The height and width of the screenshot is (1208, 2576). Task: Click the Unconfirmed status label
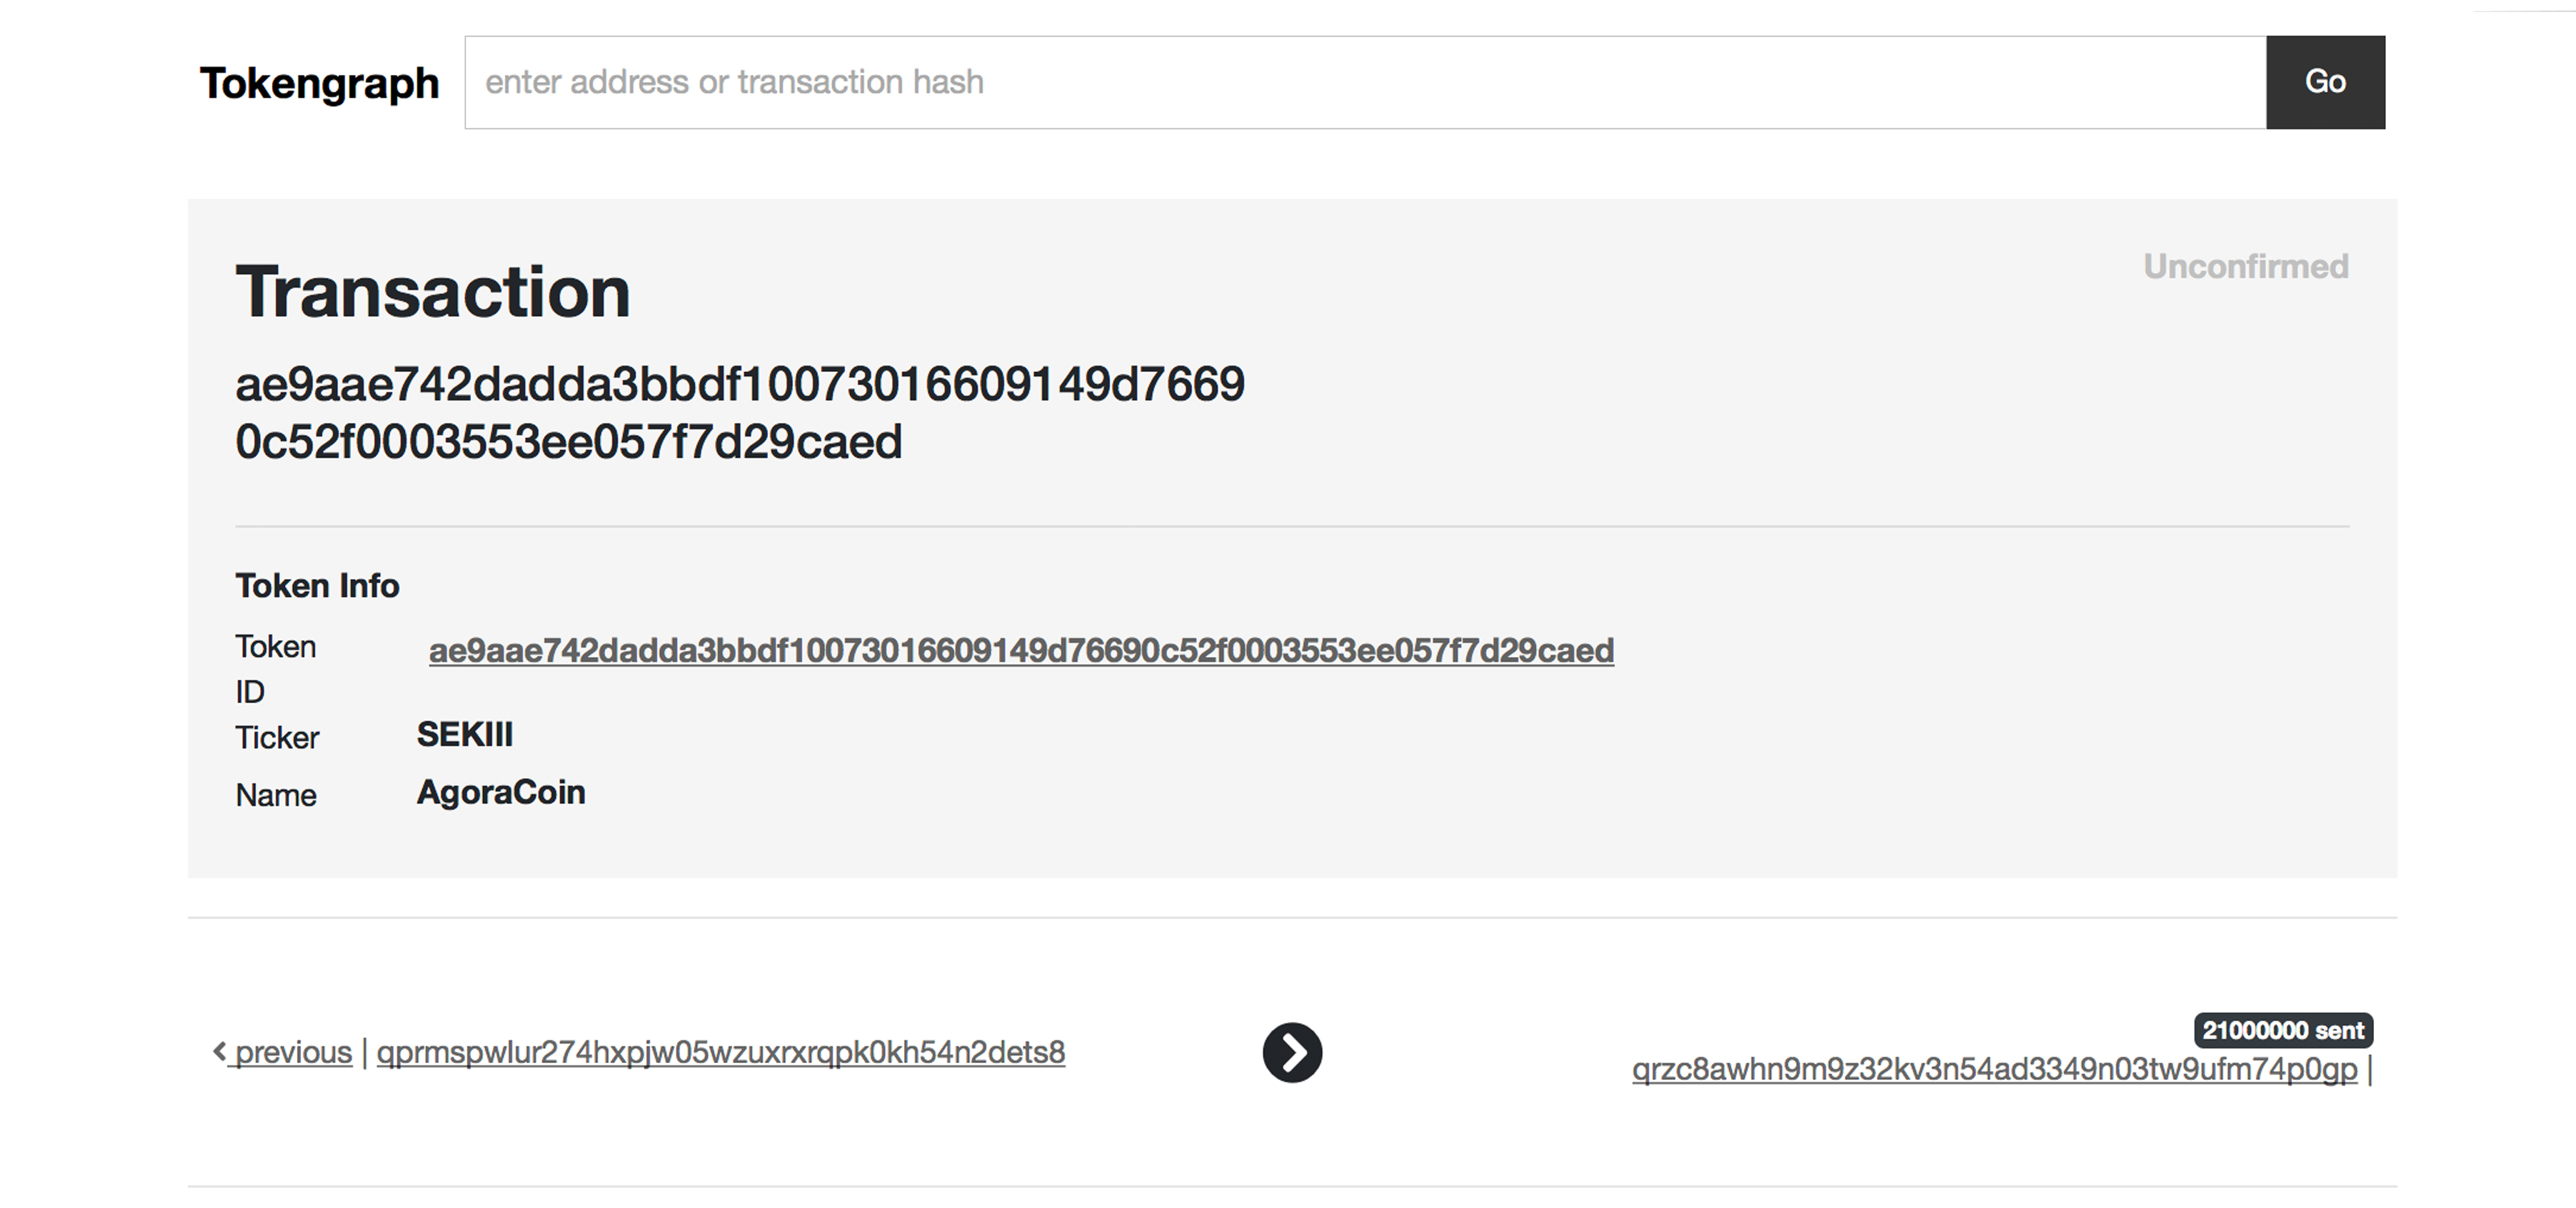(x=2245, y=267)
